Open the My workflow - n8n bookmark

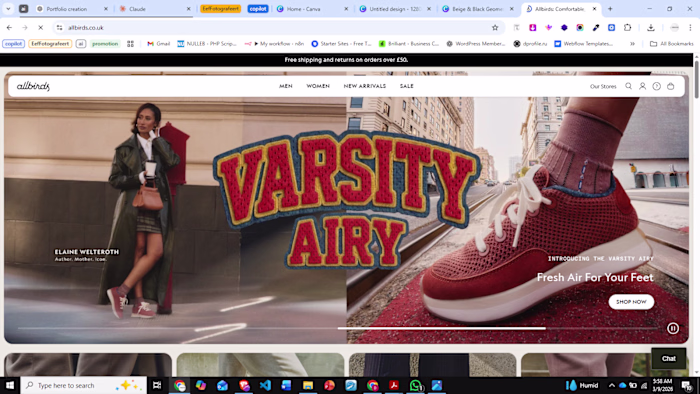coord(274,44)
